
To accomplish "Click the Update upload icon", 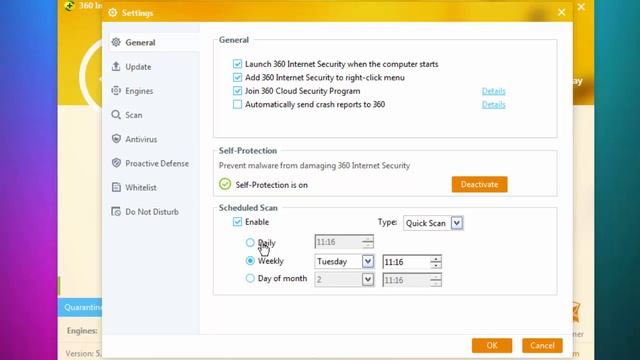I will coord(116,66).
